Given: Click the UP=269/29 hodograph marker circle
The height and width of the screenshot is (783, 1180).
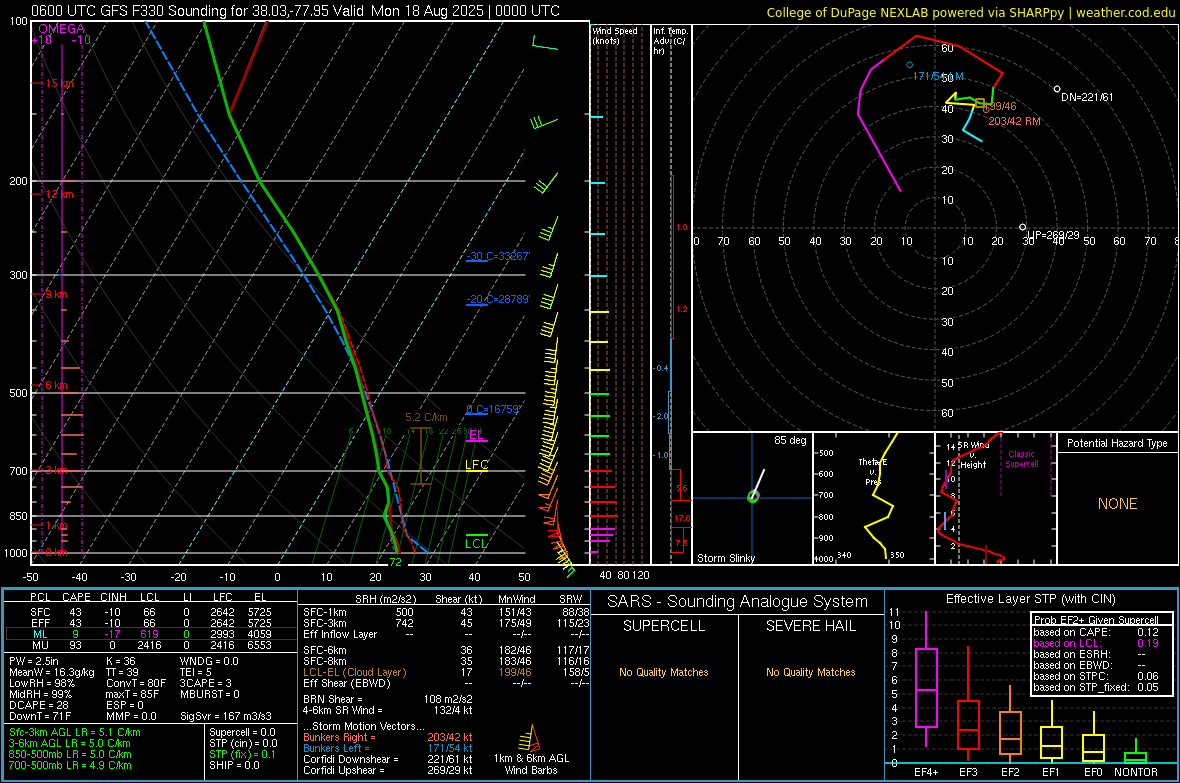Looking at the screenshot, I should [1022, 227].
